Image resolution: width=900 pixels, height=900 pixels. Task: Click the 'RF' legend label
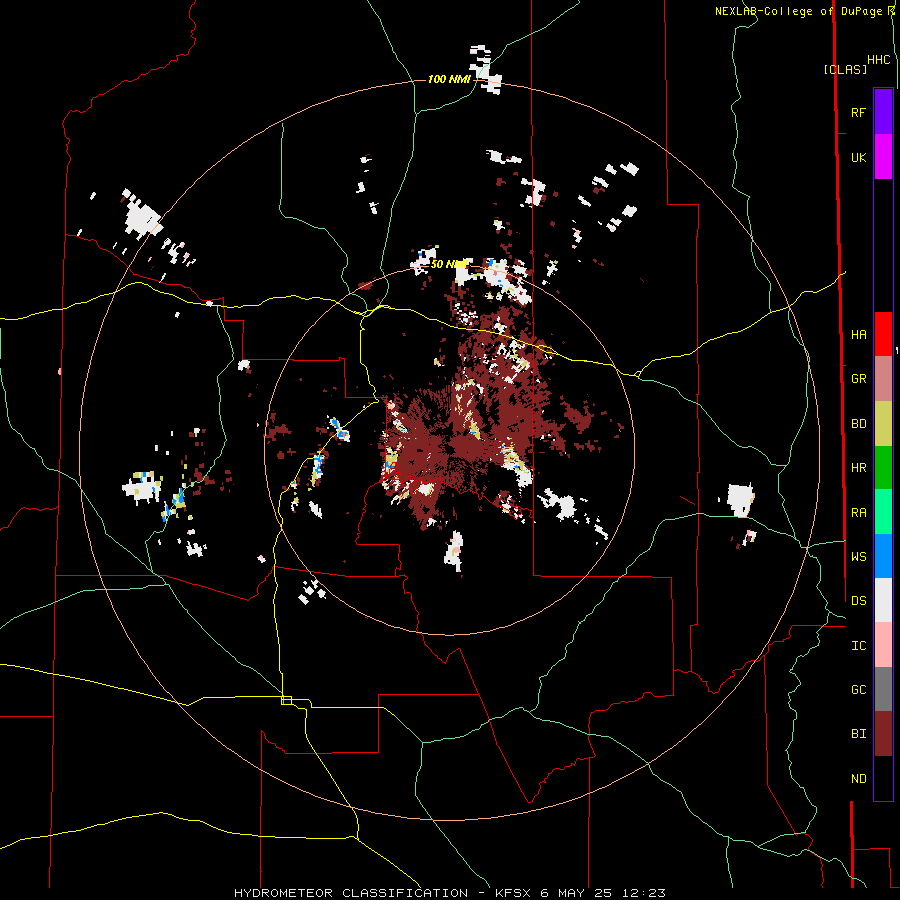858,112
